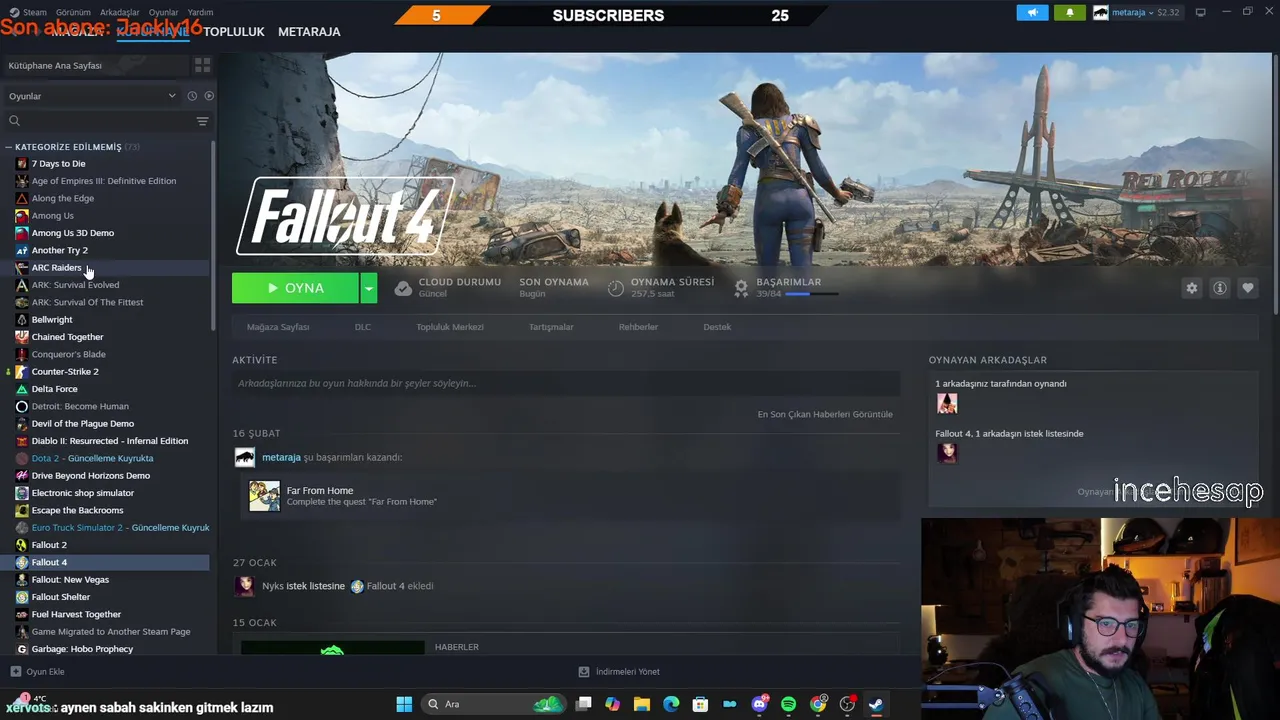This screenshot has height=720, width=1280.
Task: Open Discord from the taskbar
Action: pos(759,704)
